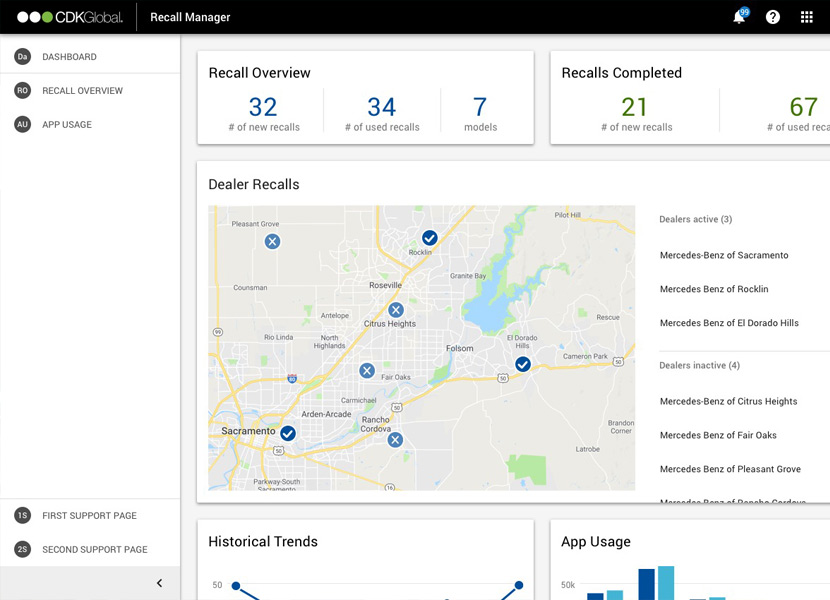The image size is (830, 600).
Task: Select the Rancho Cordova inactive map marker
Action: [x=395, y=440]
